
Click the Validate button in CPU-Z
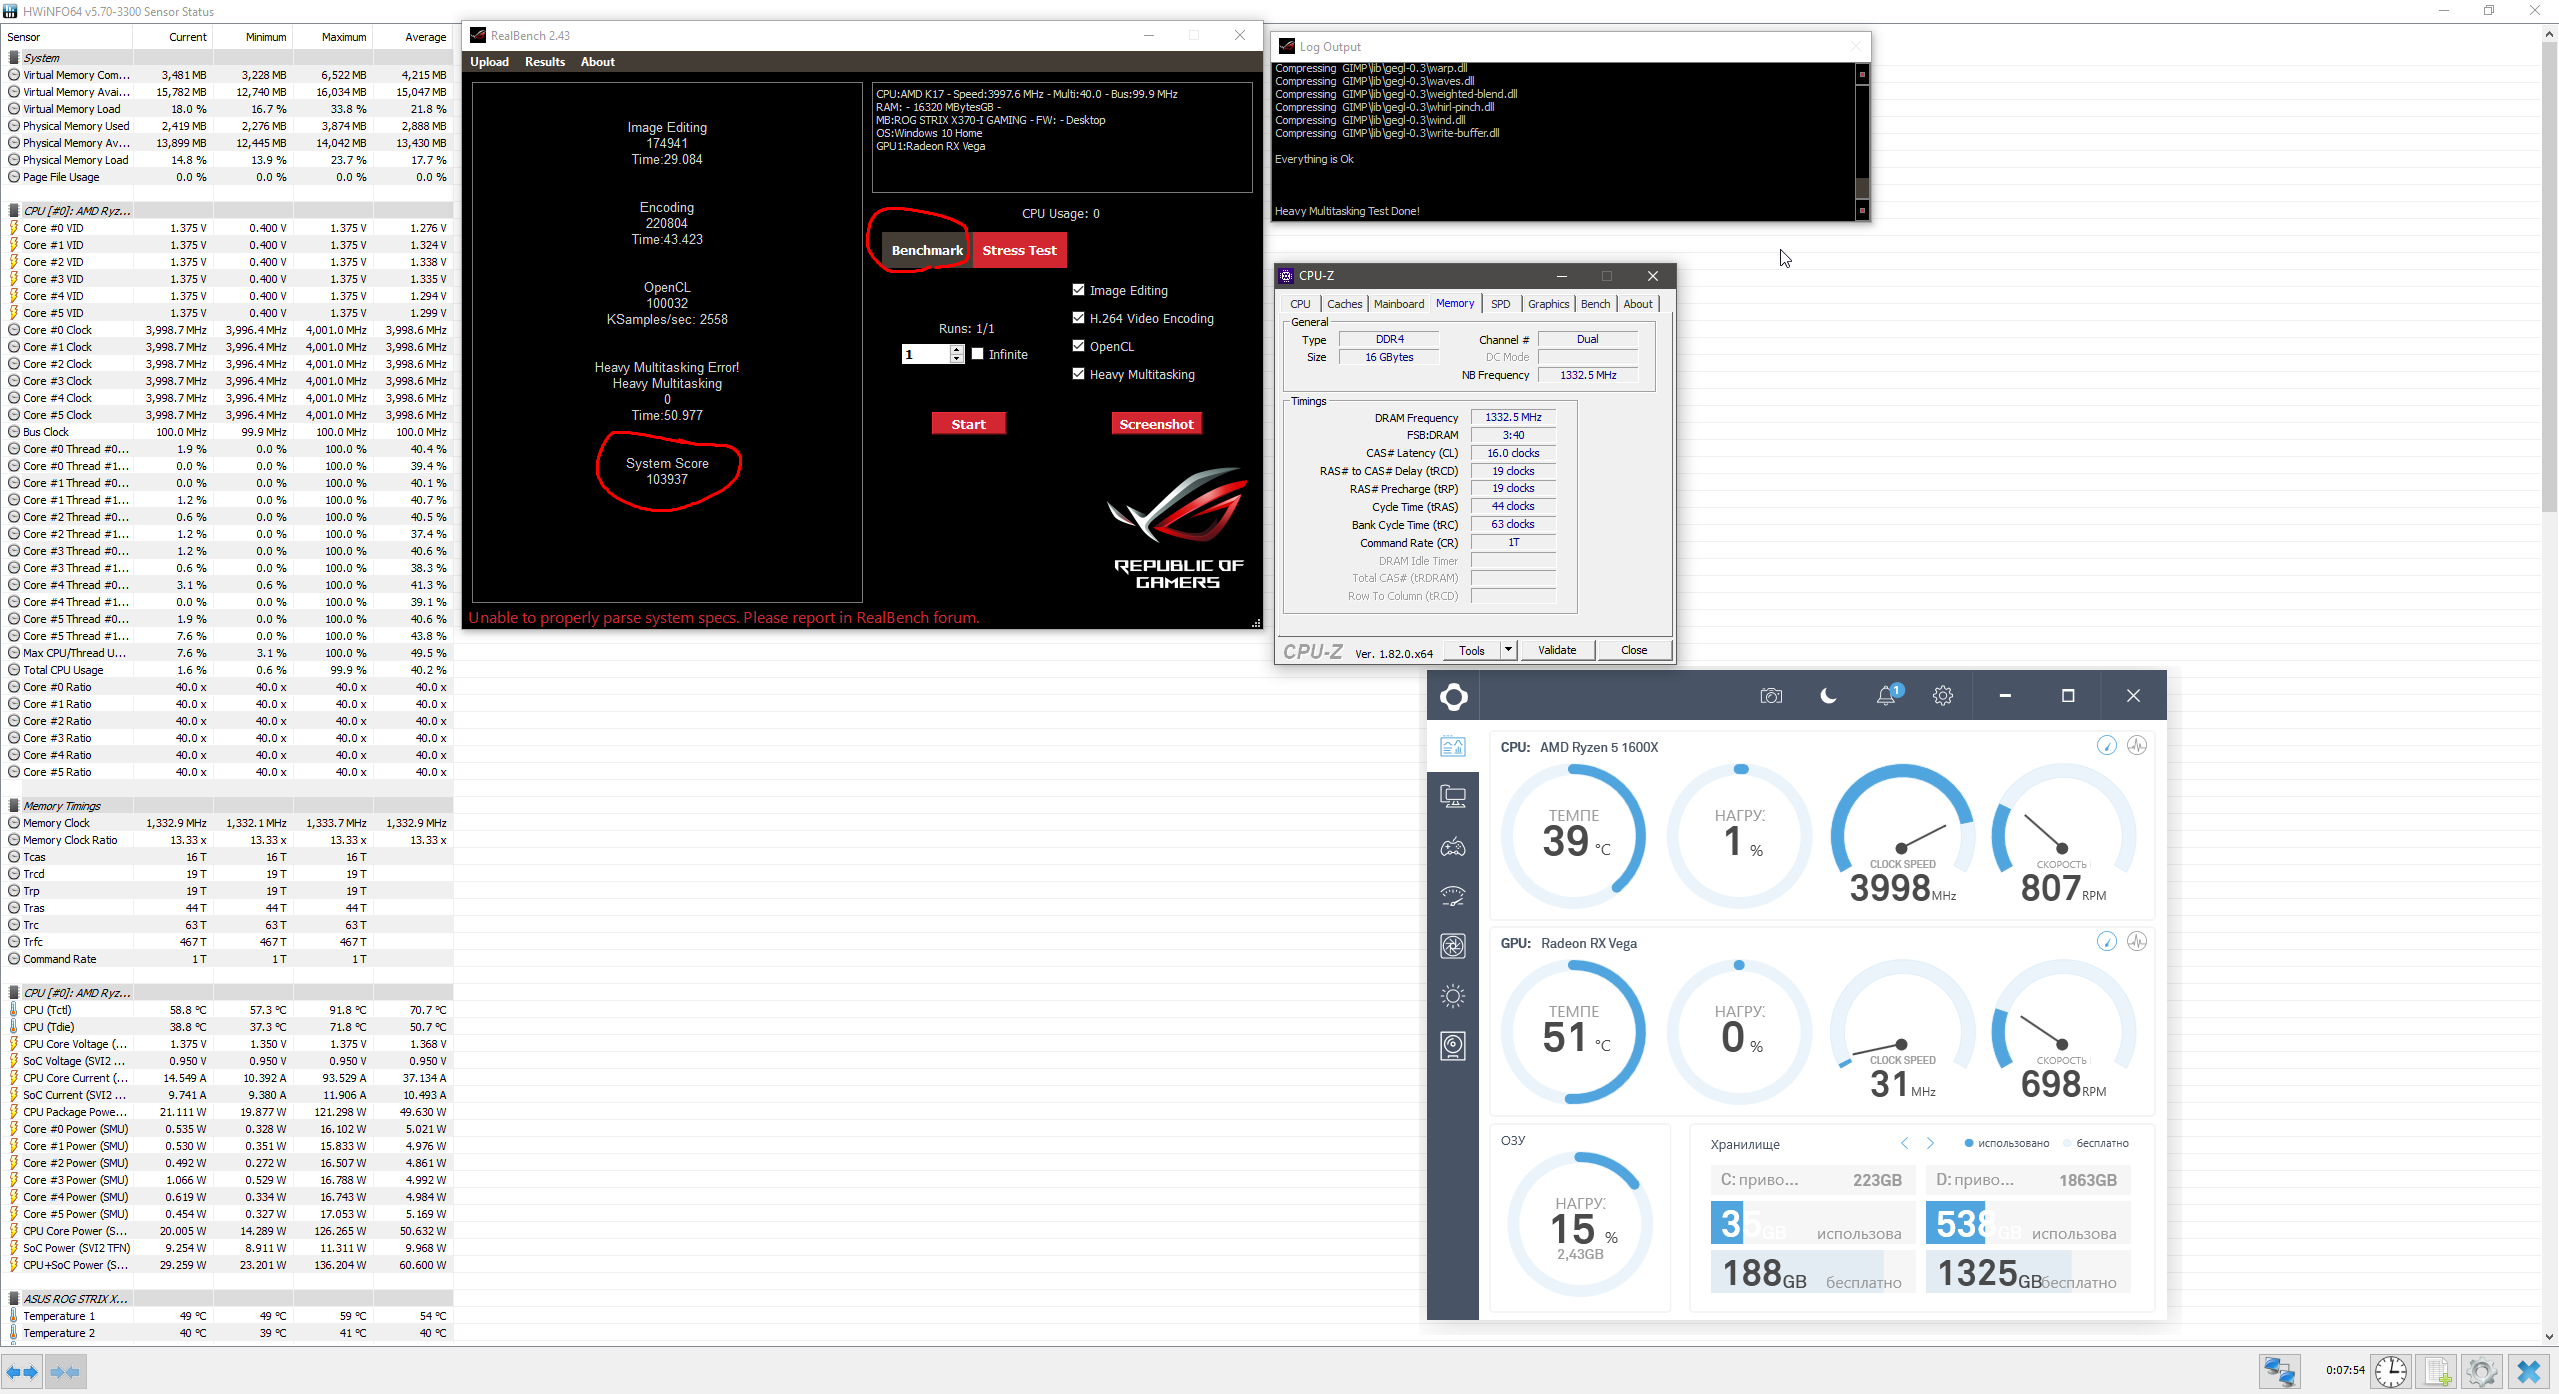click(1556, 650)
